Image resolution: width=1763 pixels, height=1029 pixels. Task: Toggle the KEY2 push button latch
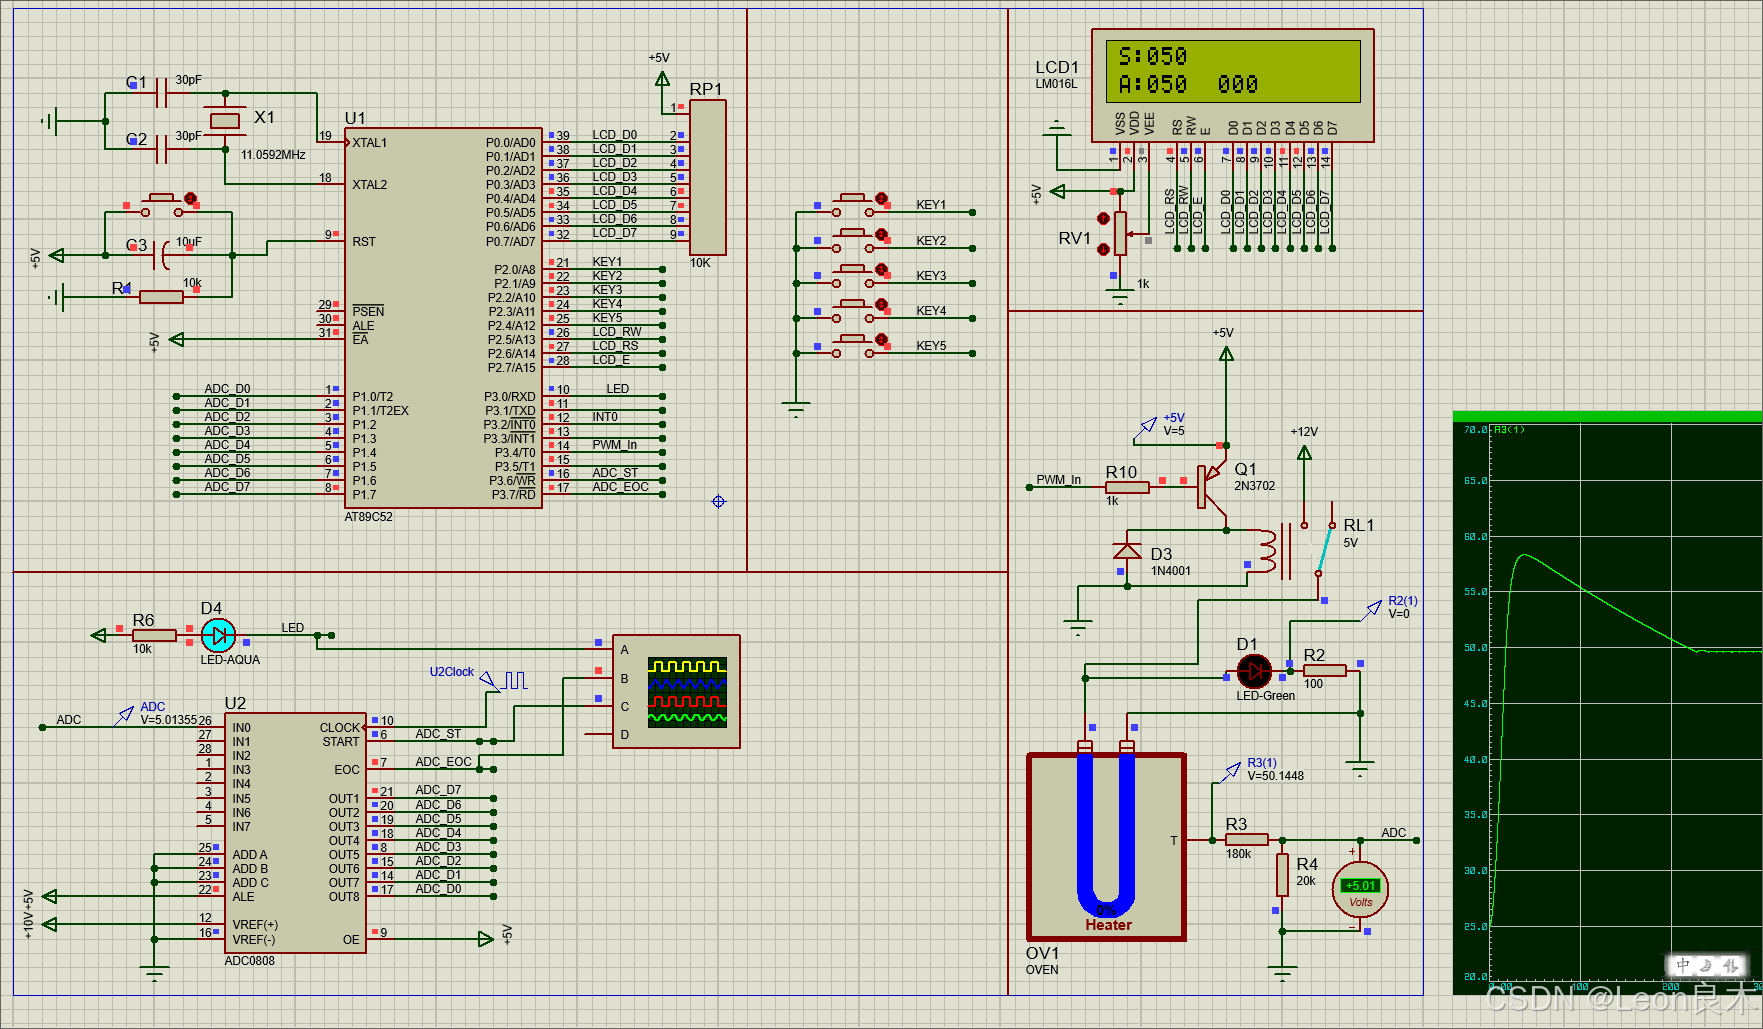(x=881, y=235)
